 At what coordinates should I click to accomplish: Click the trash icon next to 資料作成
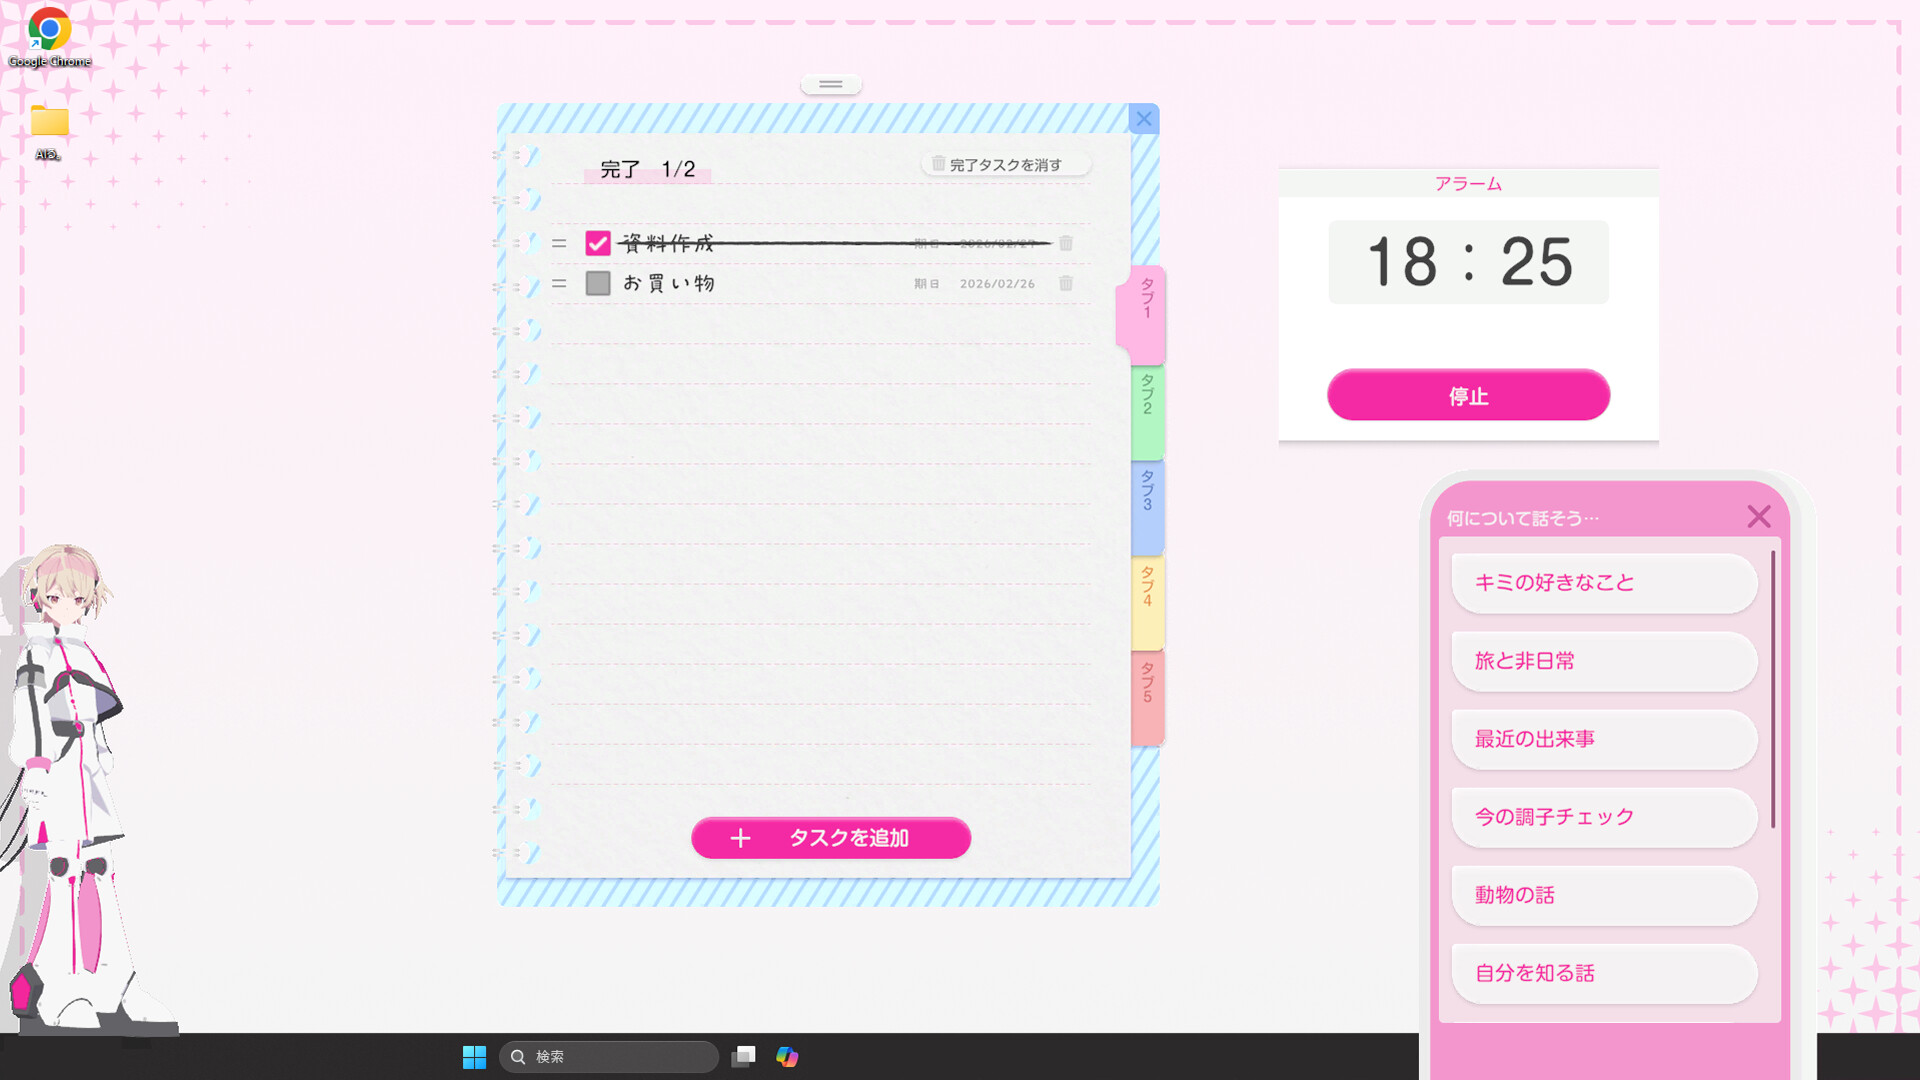[1065, 243]
